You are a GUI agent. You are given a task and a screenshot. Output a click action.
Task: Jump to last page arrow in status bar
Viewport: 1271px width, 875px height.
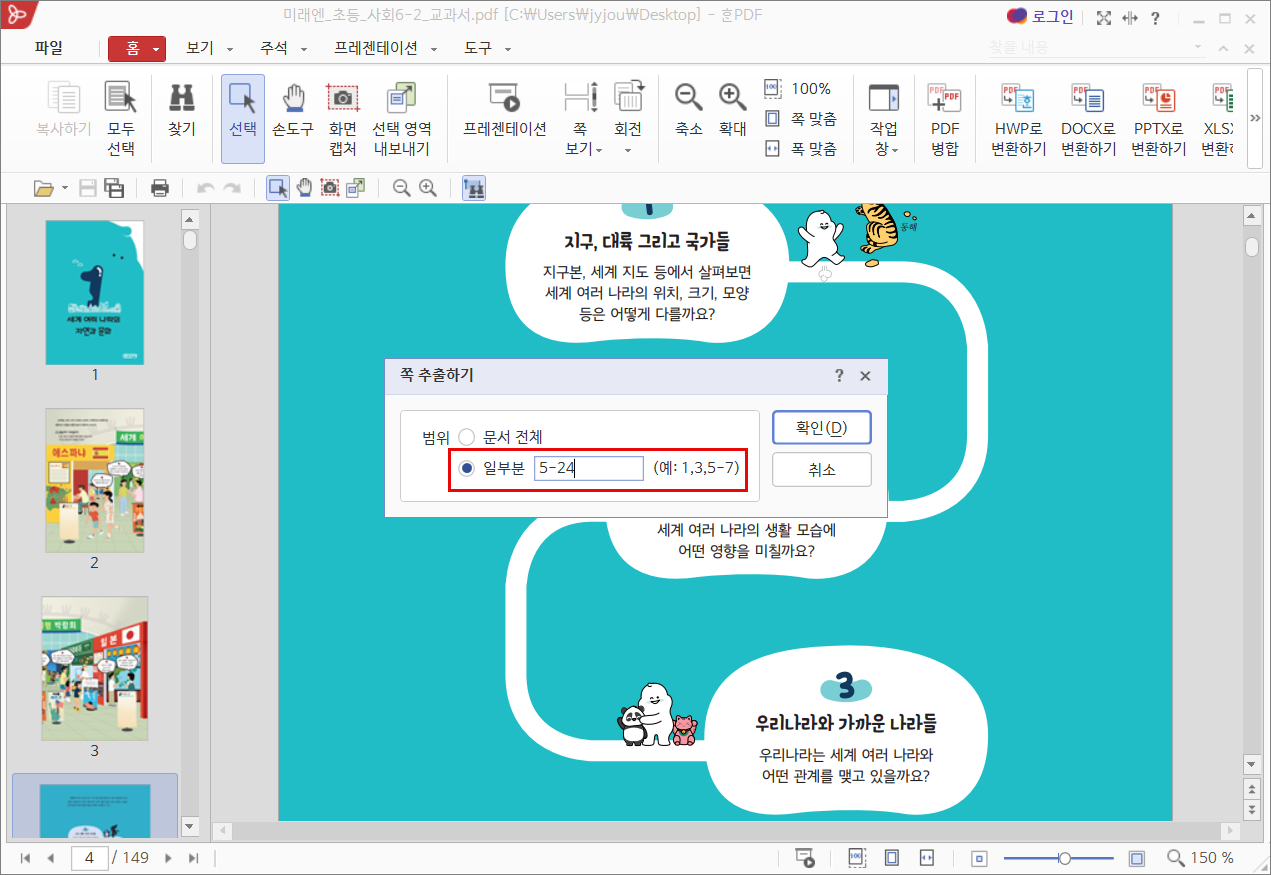[x=194, y=858]
